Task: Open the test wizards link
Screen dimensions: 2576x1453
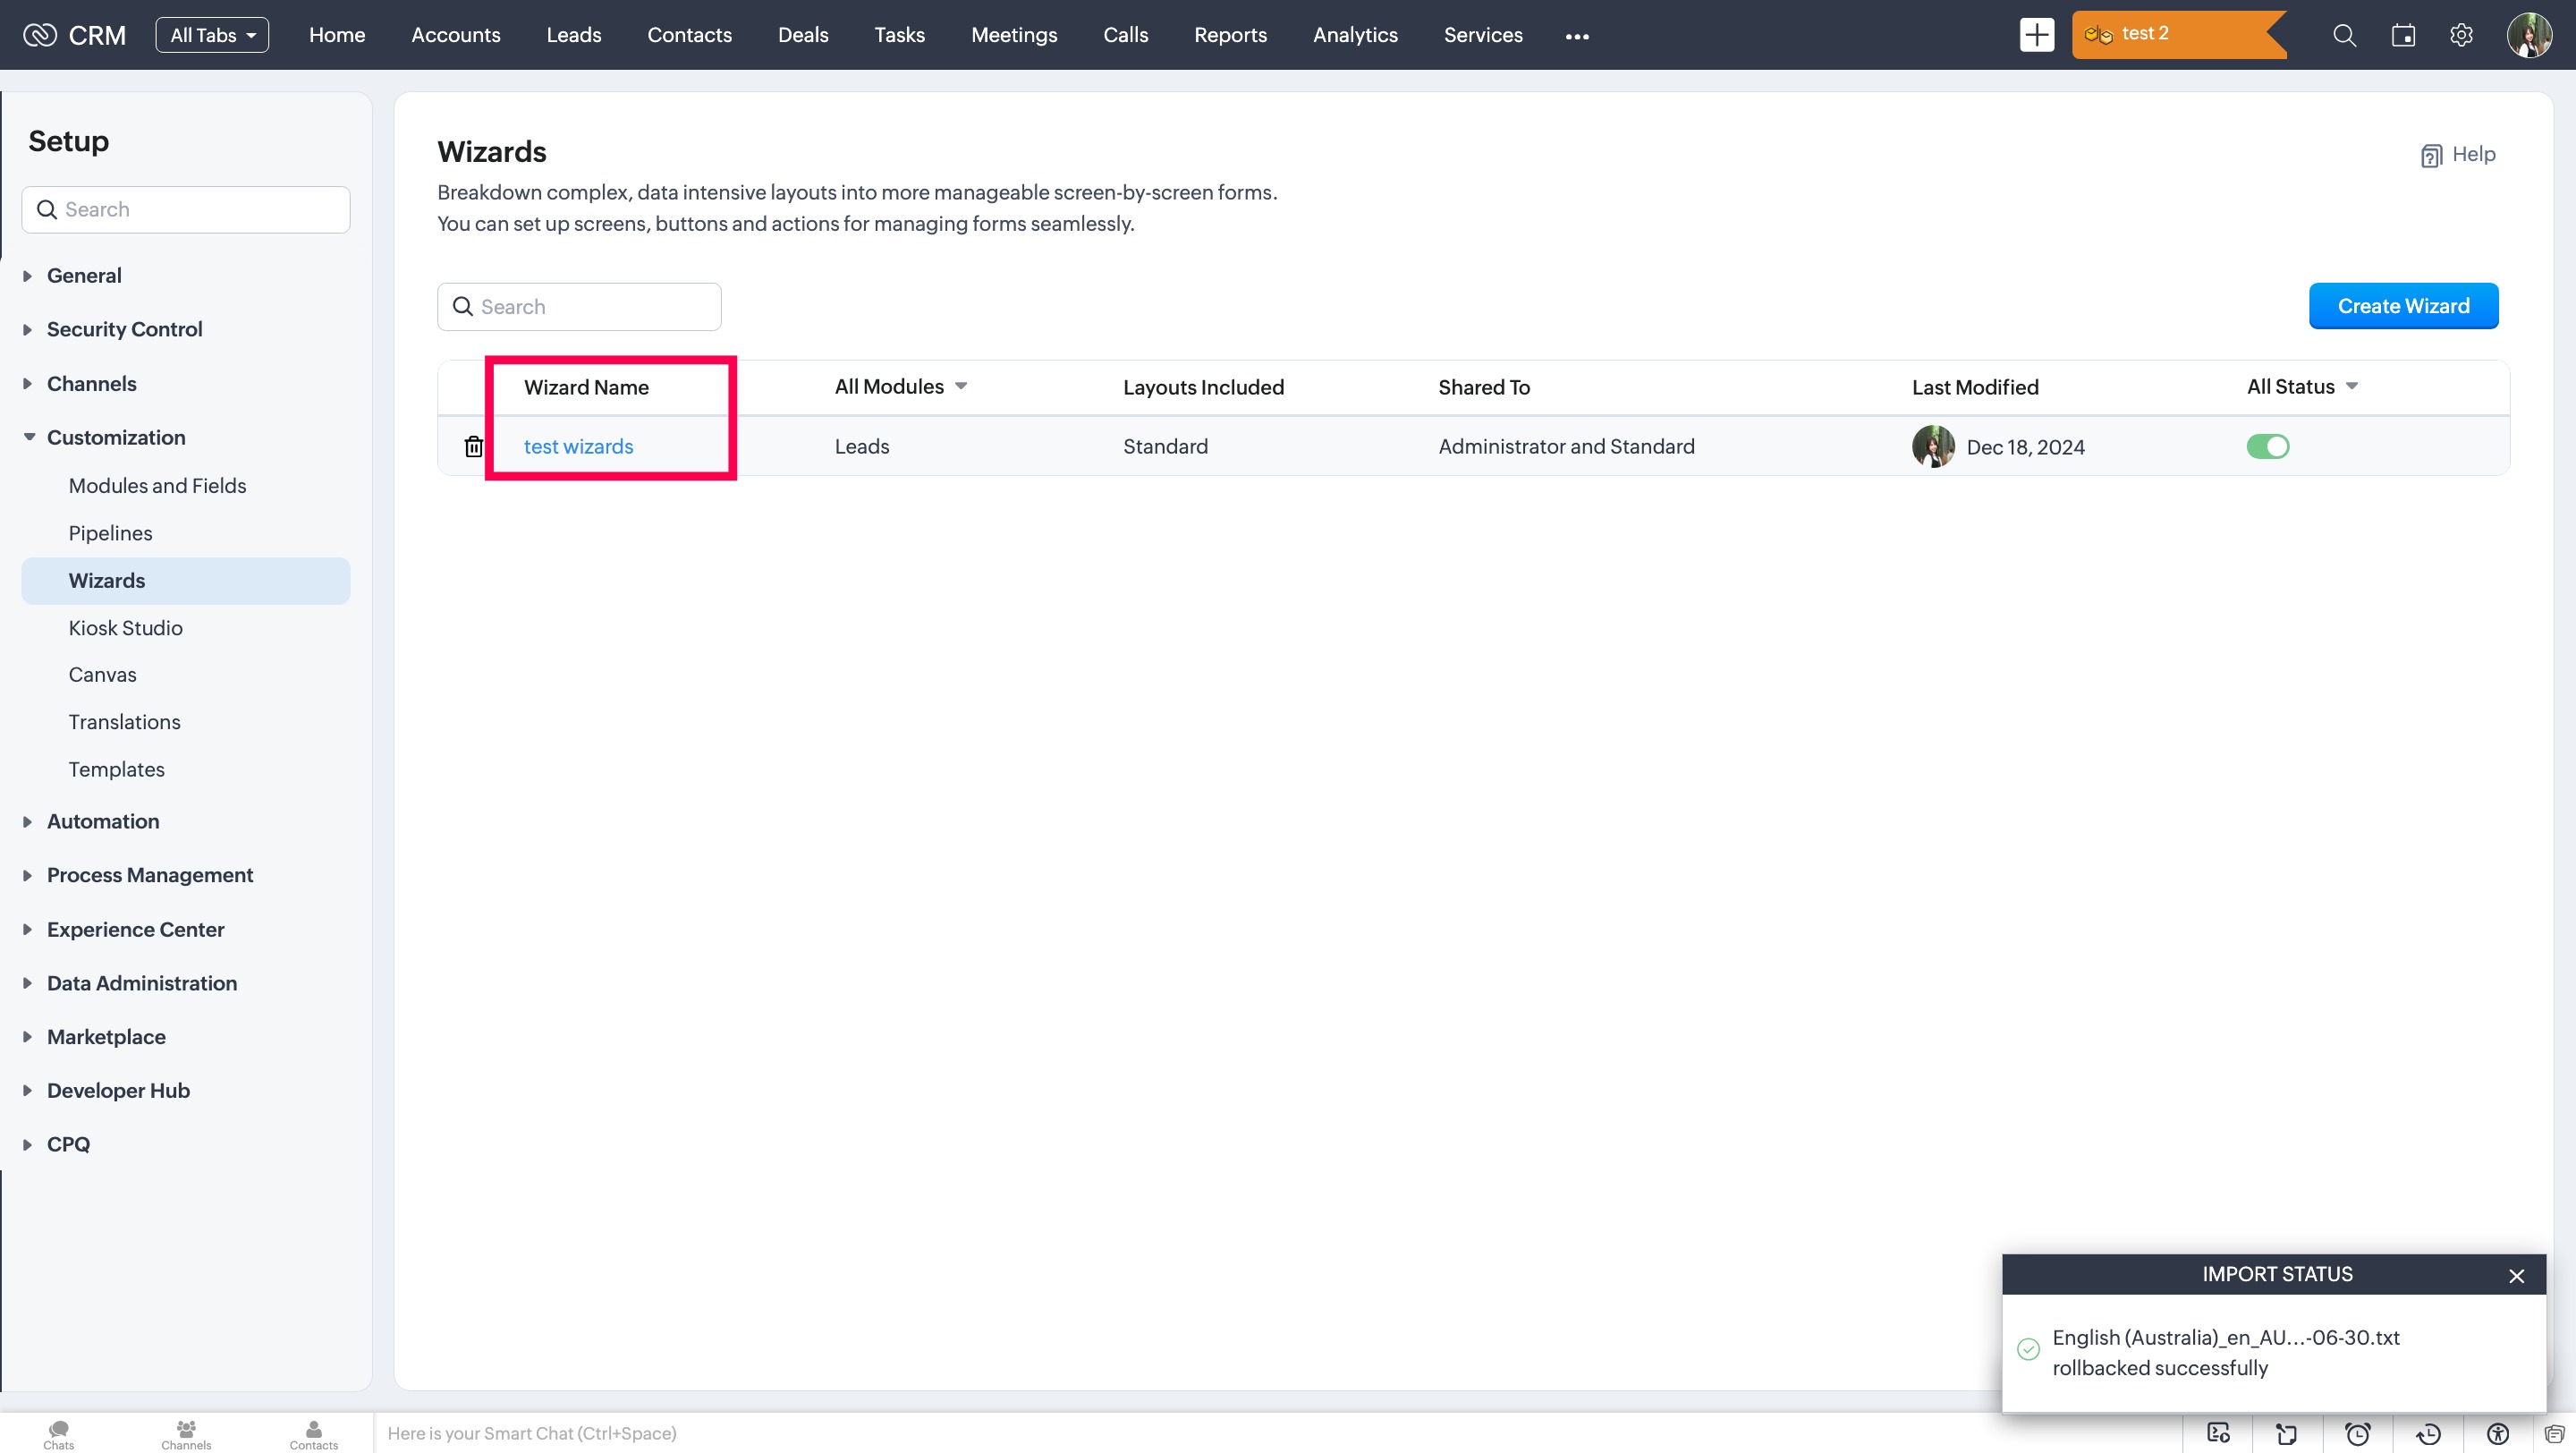Action: tap(578, 447)
